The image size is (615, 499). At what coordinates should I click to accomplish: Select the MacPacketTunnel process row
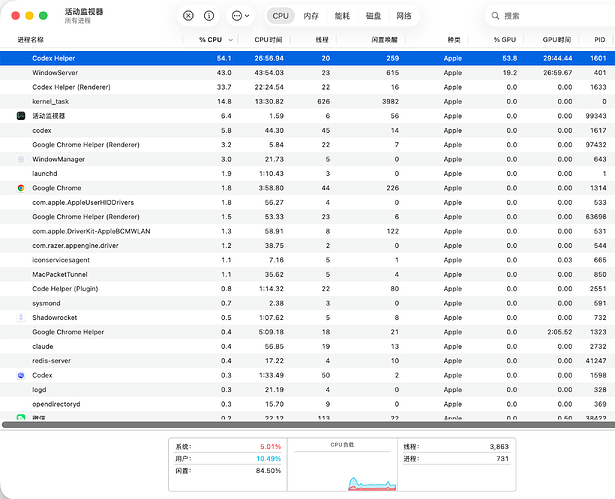(308, 274)
